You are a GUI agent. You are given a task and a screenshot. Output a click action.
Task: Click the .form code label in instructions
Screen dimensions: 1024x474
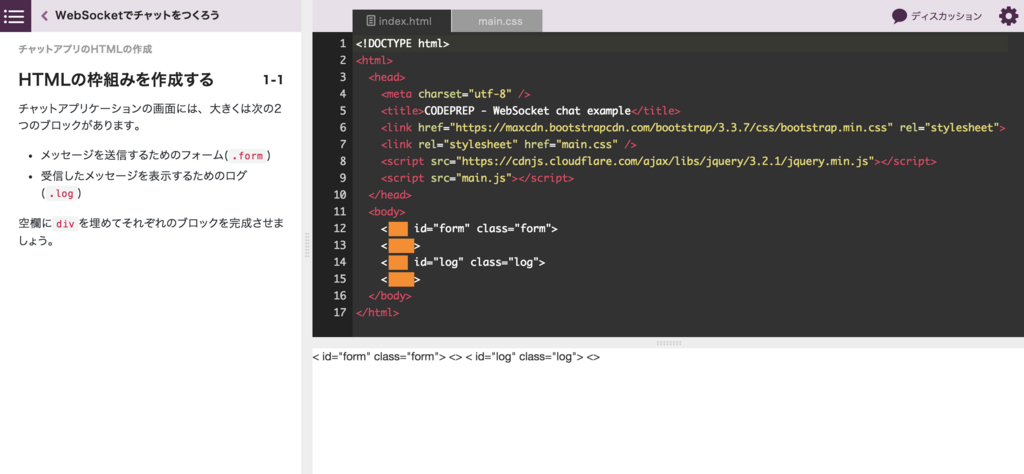click(246, 156)
